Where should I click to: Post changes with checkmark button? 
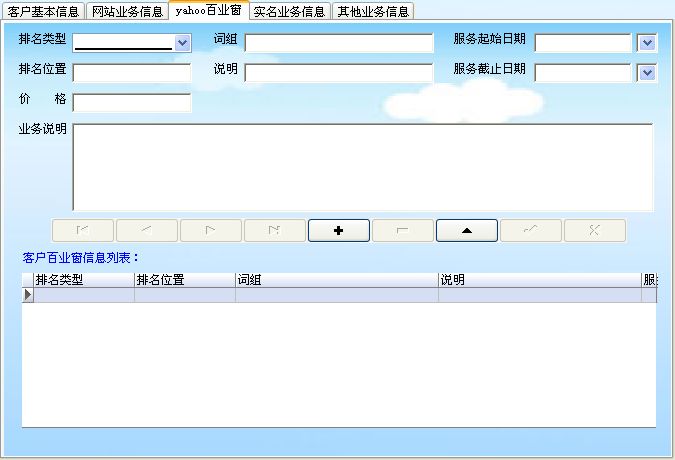point(531,230)
